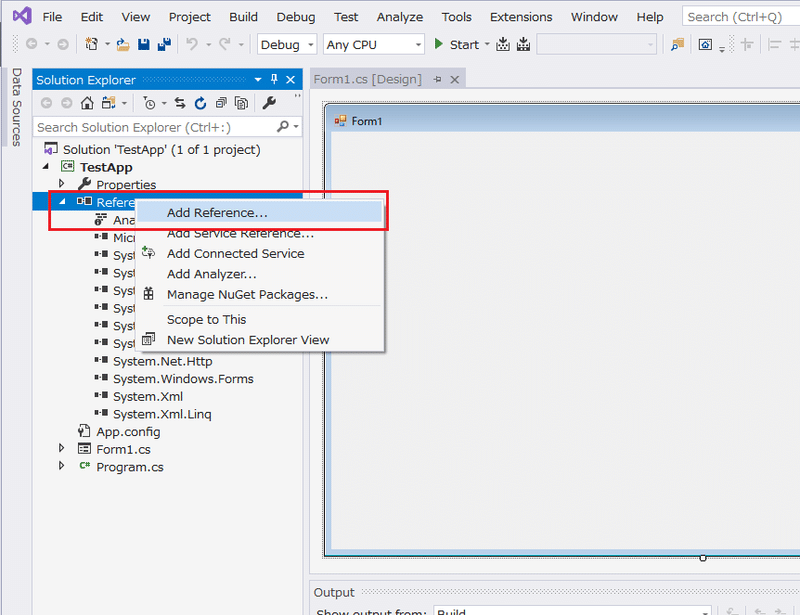Open Solution Explorer window position dropdown
This screenshot has width=800, height=615.
(x=258, y=80)
